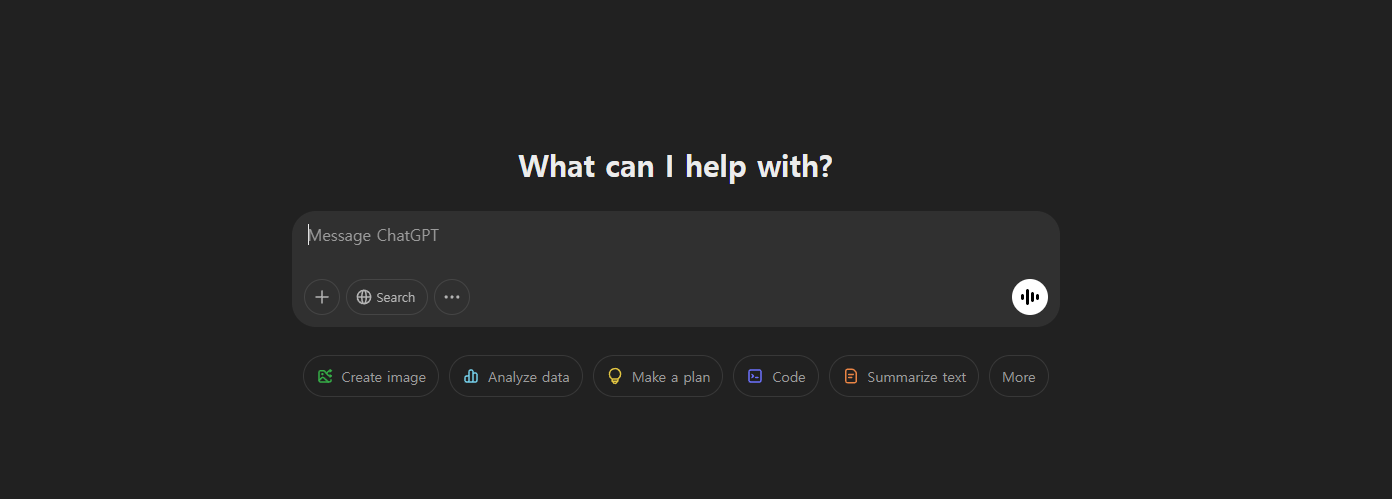Start voice mode with waveform button

[x=1030, y=297]
